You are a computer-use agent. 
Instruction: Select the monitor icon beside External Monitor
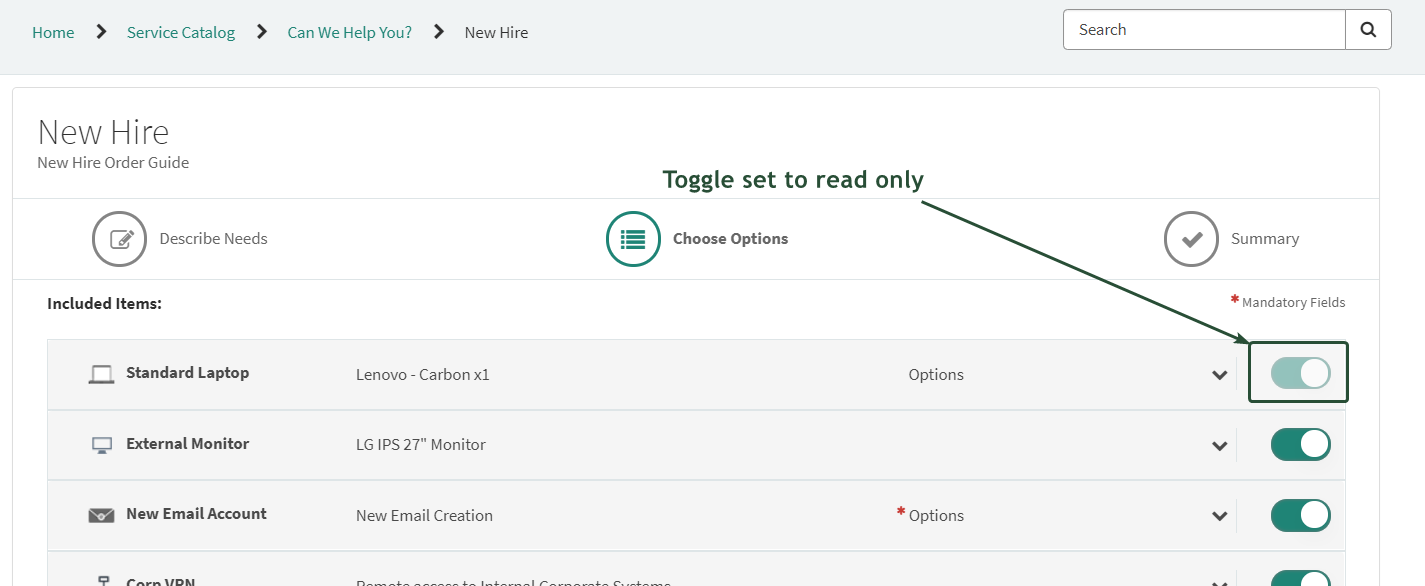(x=101, y=444)
